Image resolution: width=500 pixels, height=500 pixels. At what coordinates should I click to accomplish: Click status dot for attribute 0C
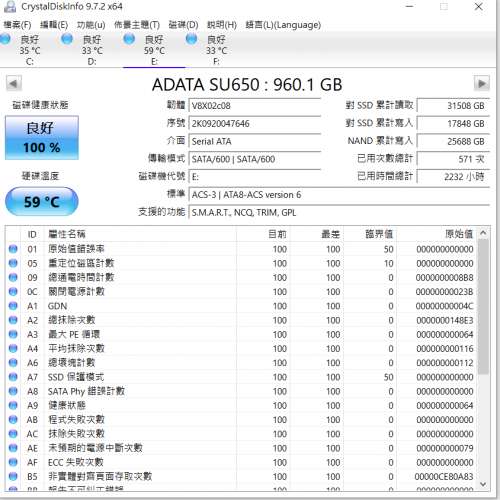click(x=13, y=291)
